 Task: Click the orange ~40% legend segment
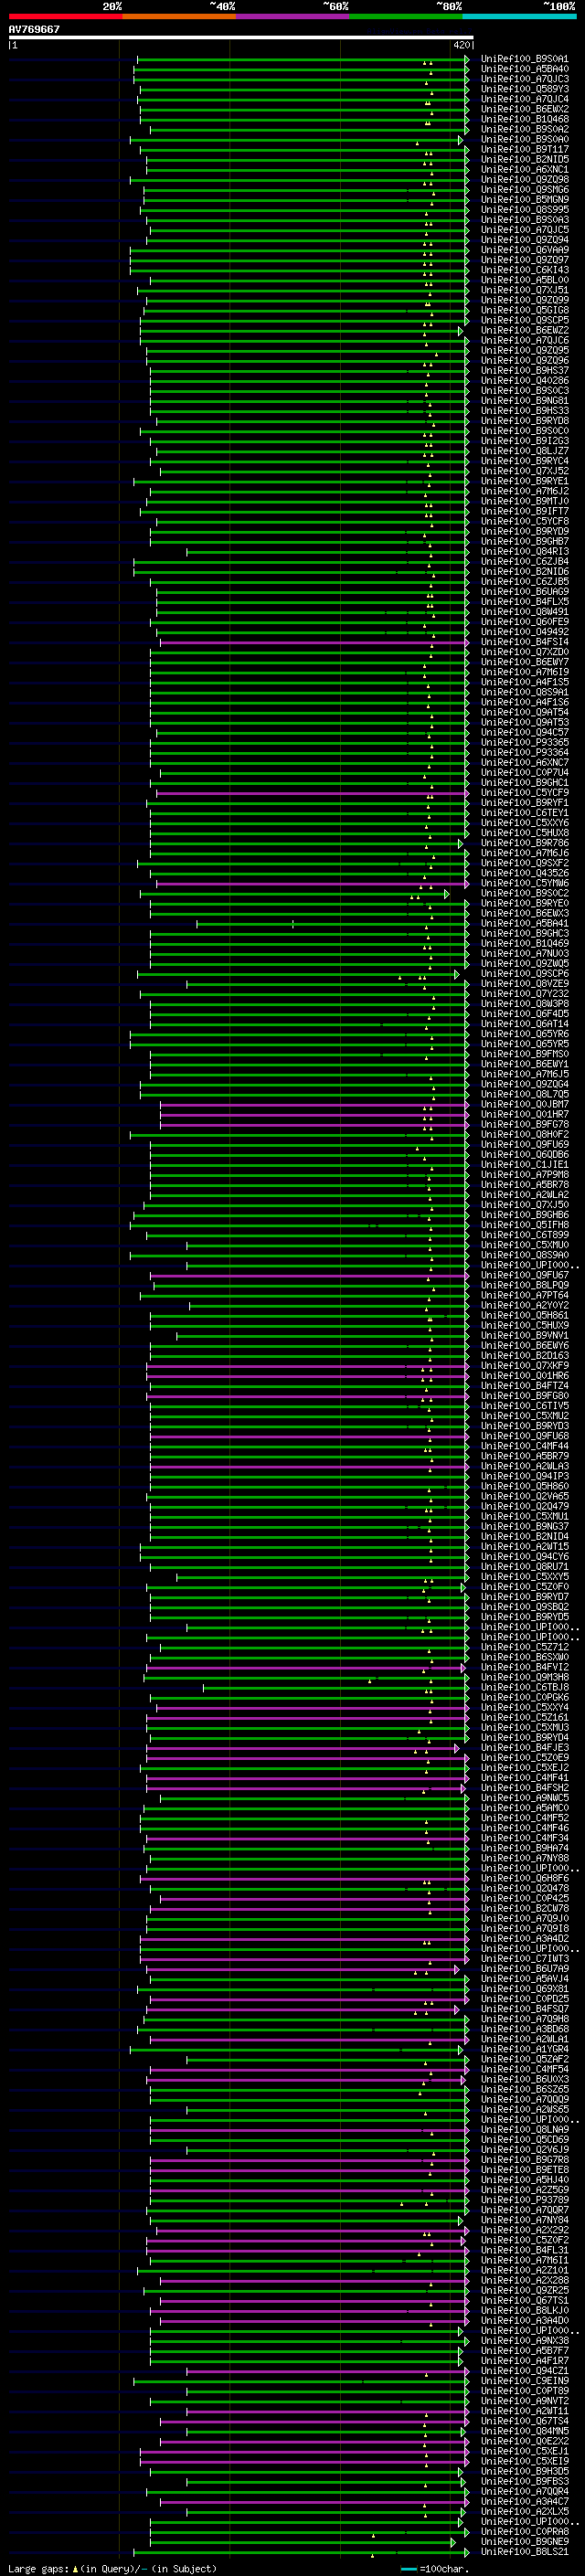179,16
